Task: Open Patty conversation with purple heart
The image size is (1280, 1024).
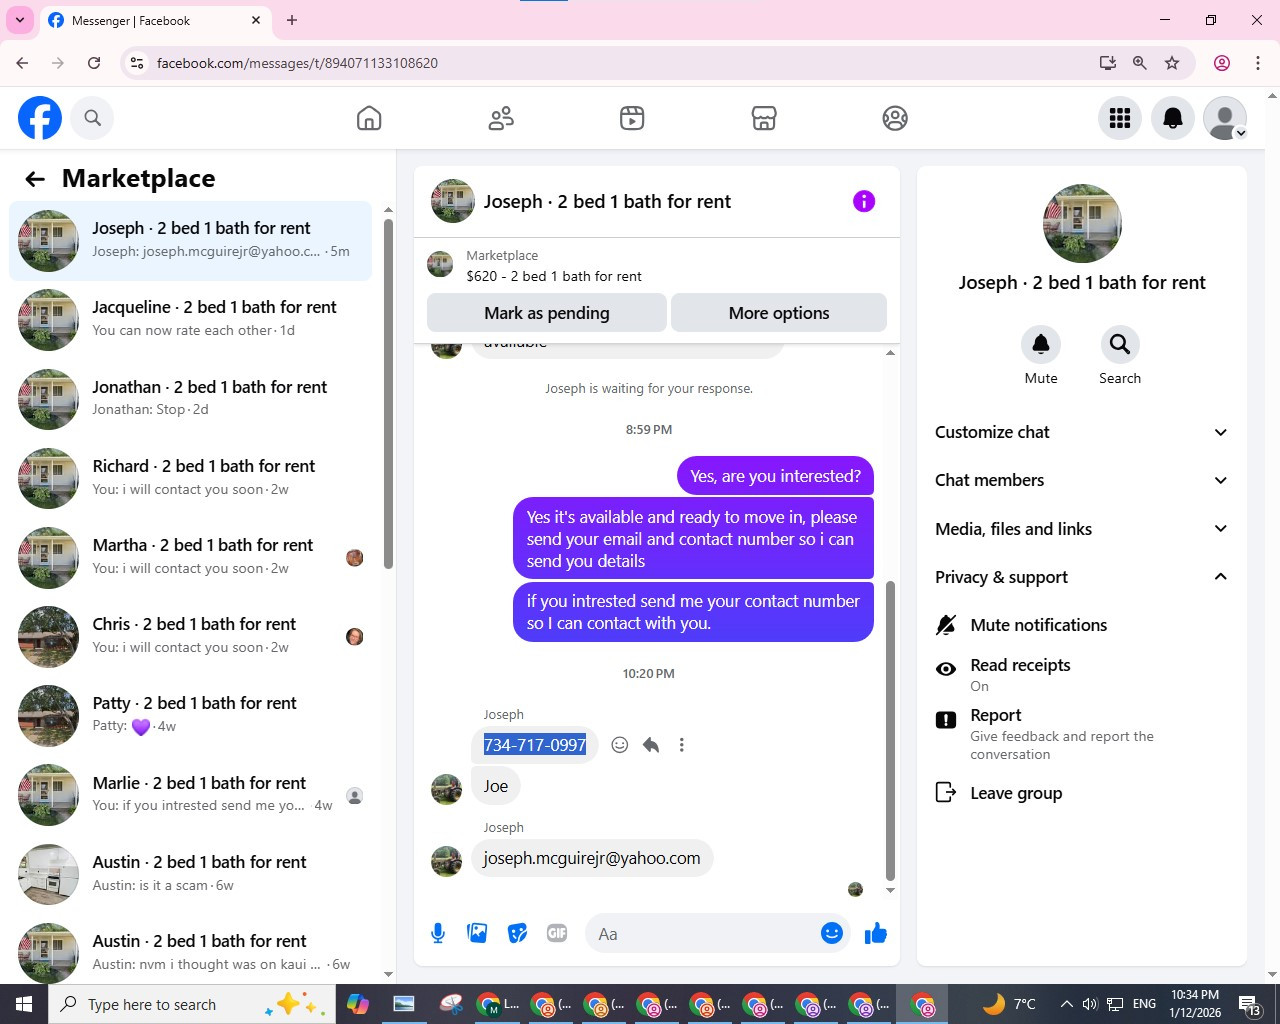Action: tap(190, 715)
